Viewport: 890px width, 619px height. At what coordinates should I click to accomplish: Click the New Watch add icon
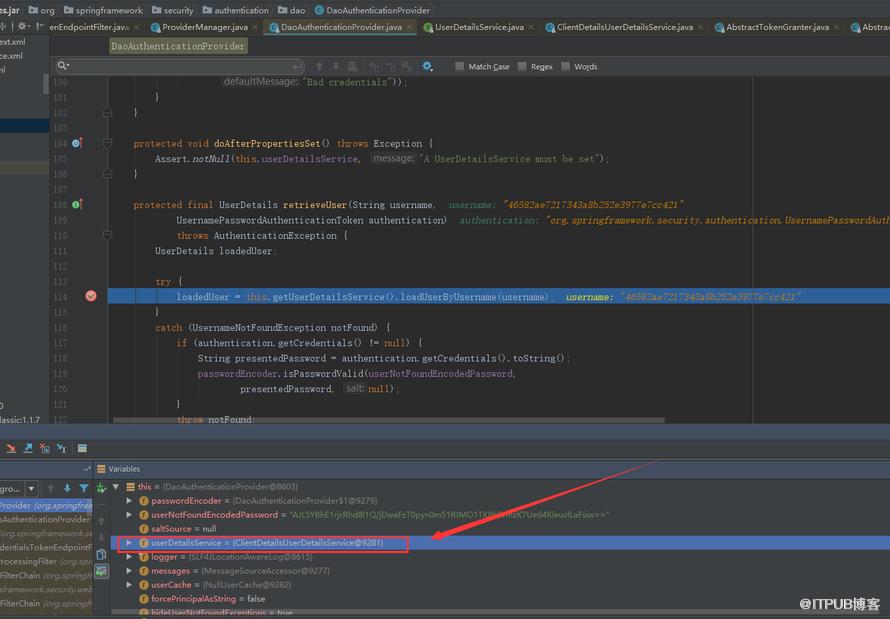[x=102, y=487]
